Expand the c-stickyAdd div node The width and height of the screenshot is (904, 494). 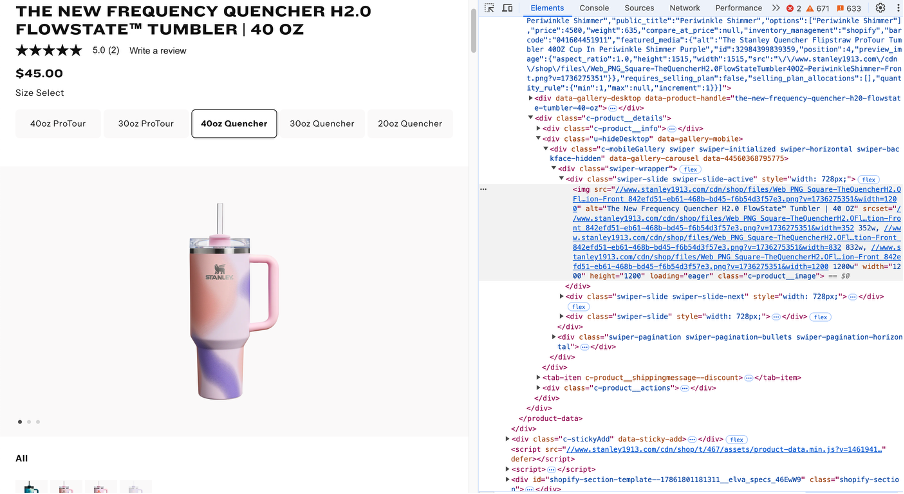507,439
